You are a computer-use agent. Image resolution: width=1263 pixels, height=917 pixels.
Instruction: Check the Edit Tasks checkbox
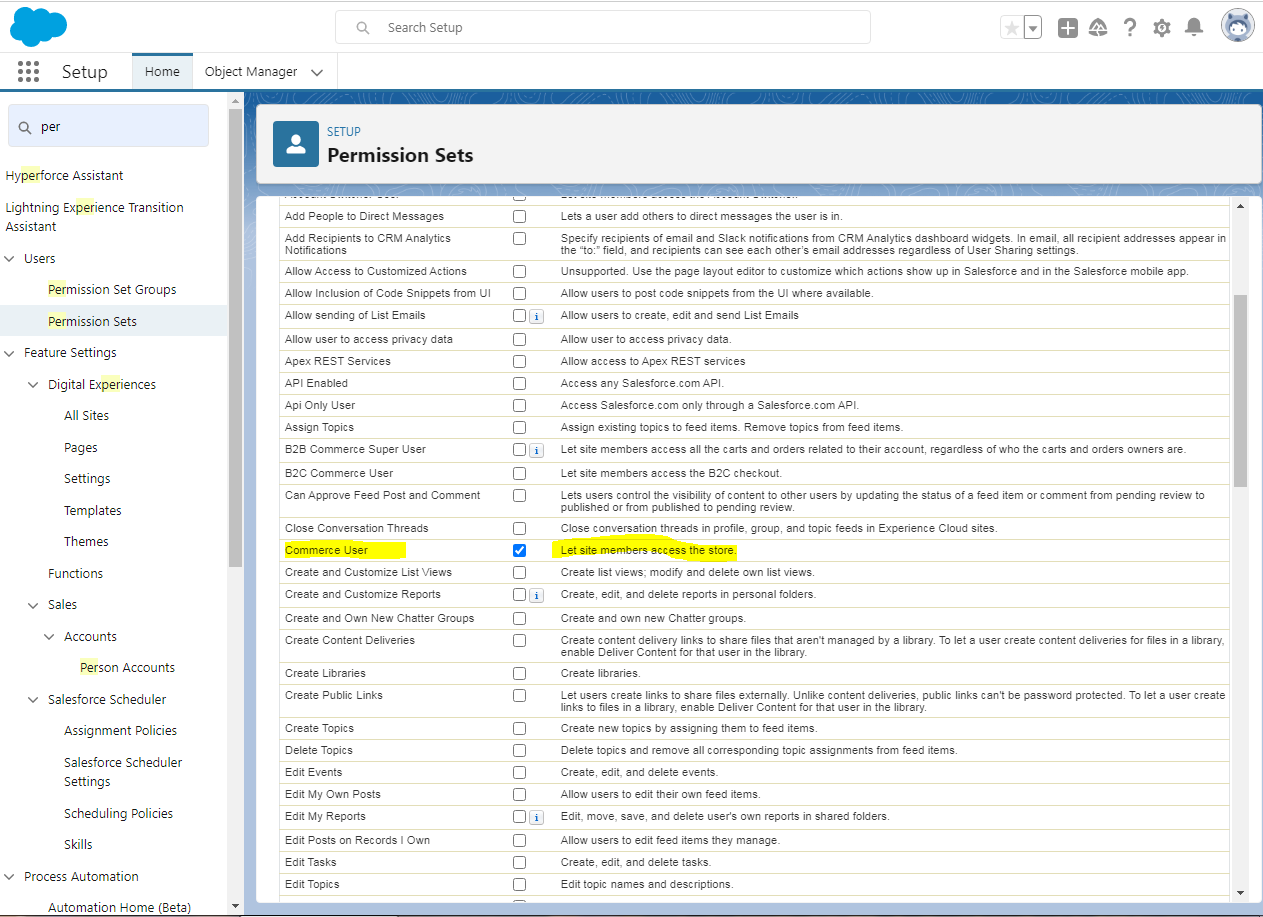coord(519,862)
